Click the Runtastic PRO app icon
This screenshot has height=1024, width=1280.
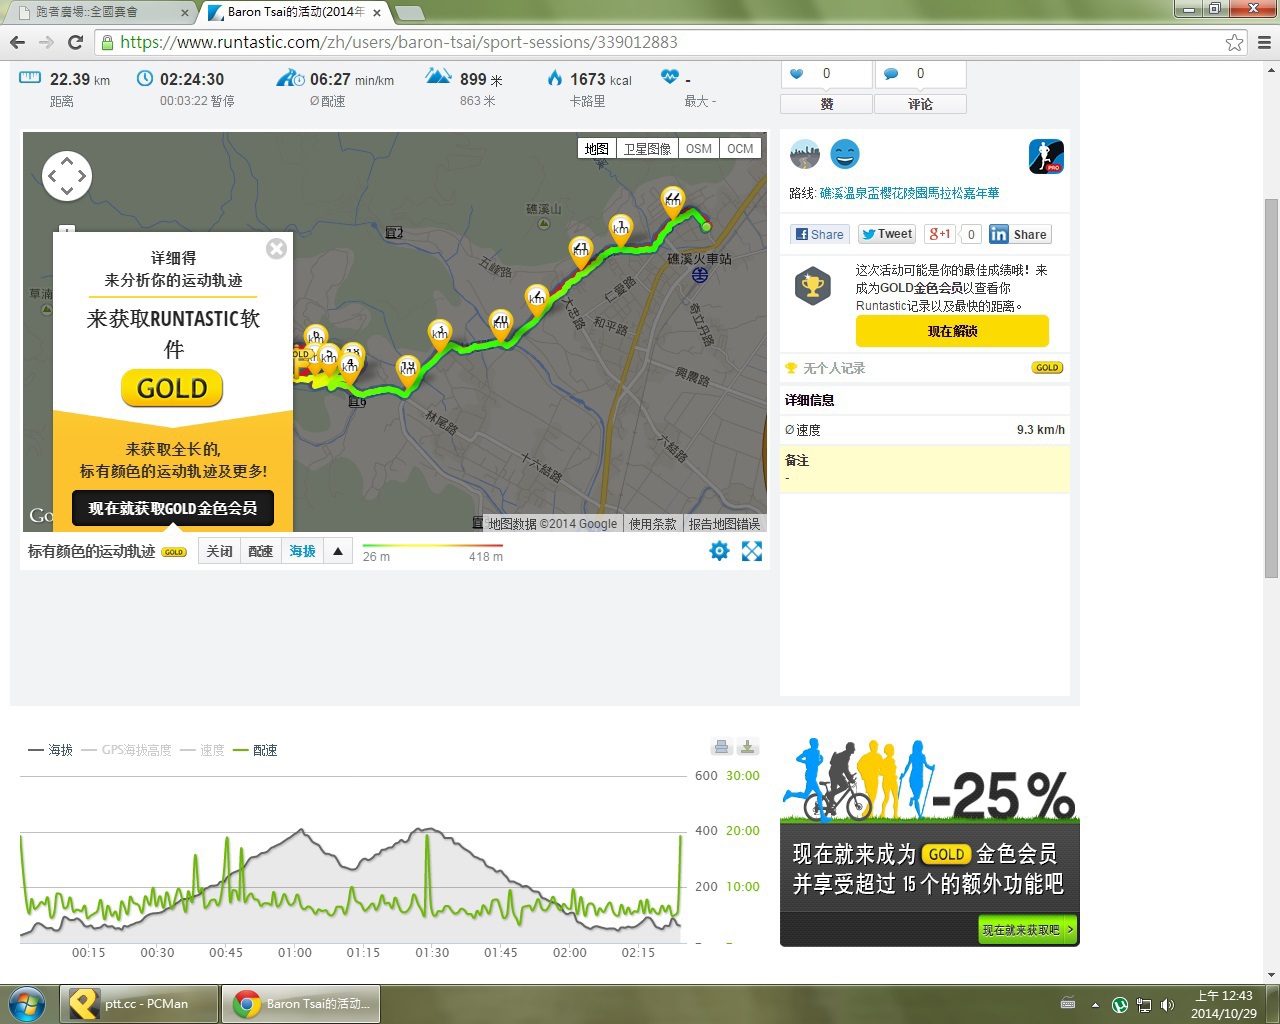[x=1046, y=156]
